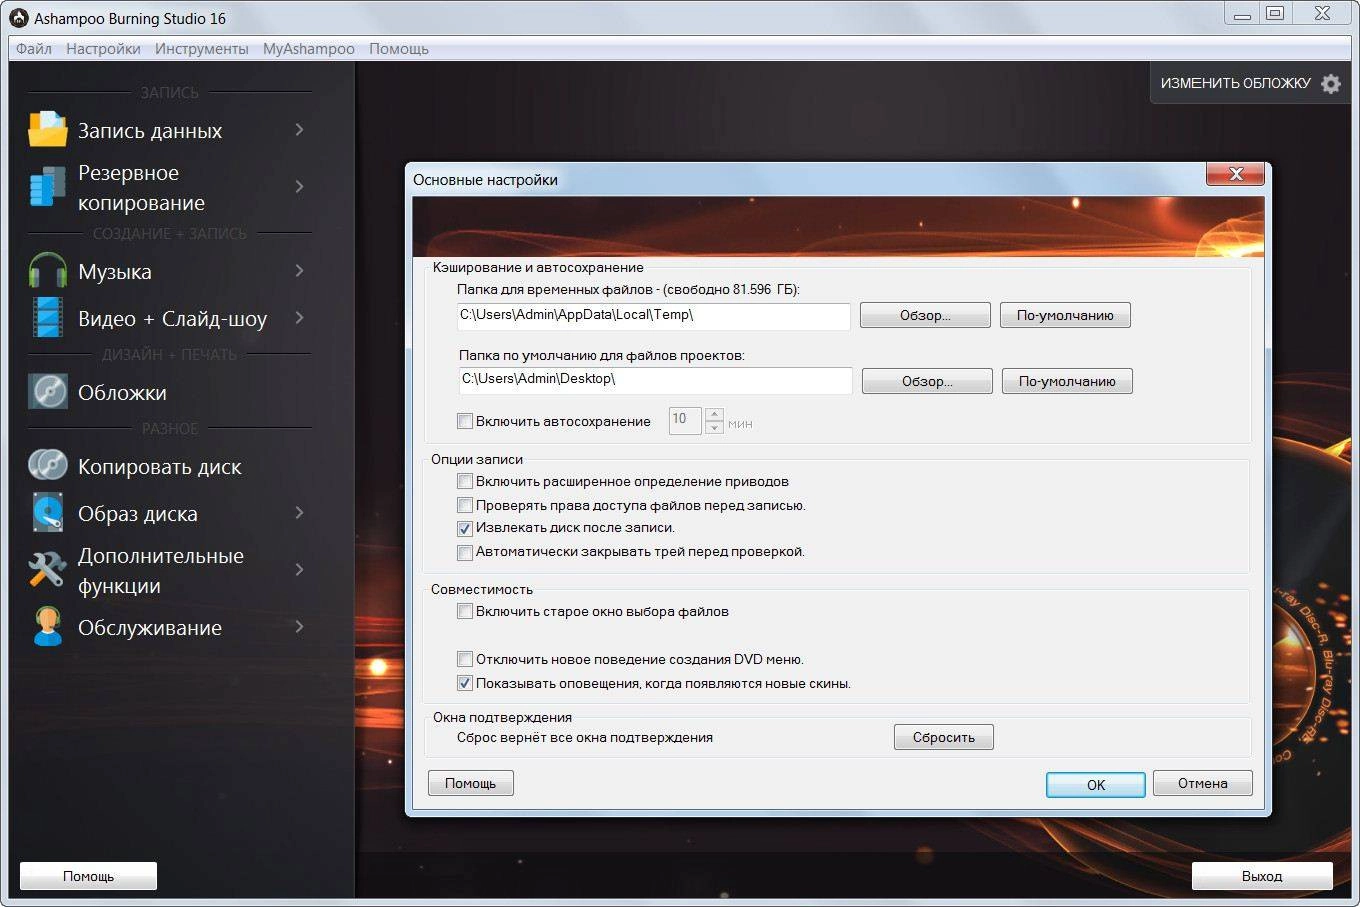Click the Образ диска image icon
This screenshot has height=907, width=1360.
pos(47,513)
